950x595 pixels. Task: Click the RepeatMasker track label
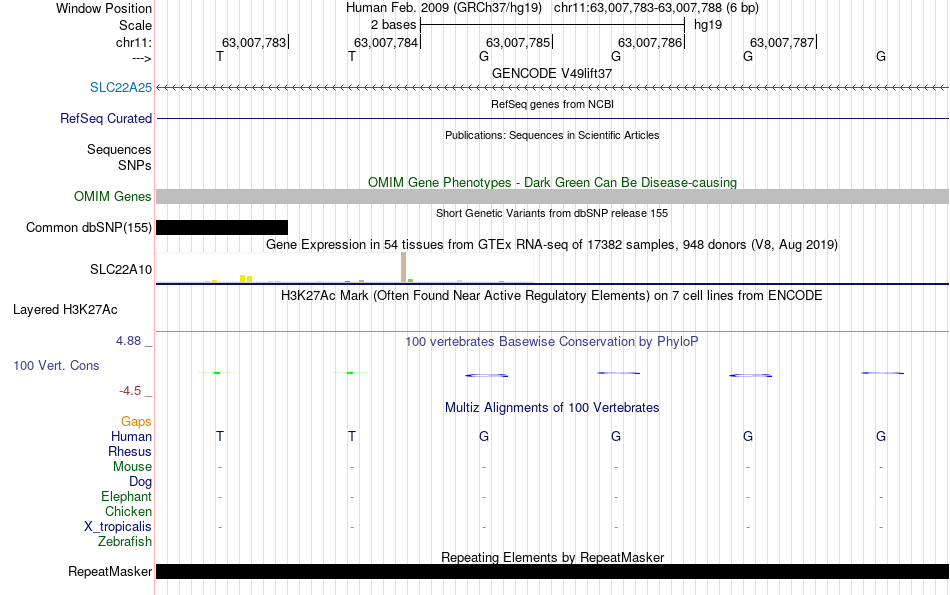pyautogui.click(x=110, y=571)
